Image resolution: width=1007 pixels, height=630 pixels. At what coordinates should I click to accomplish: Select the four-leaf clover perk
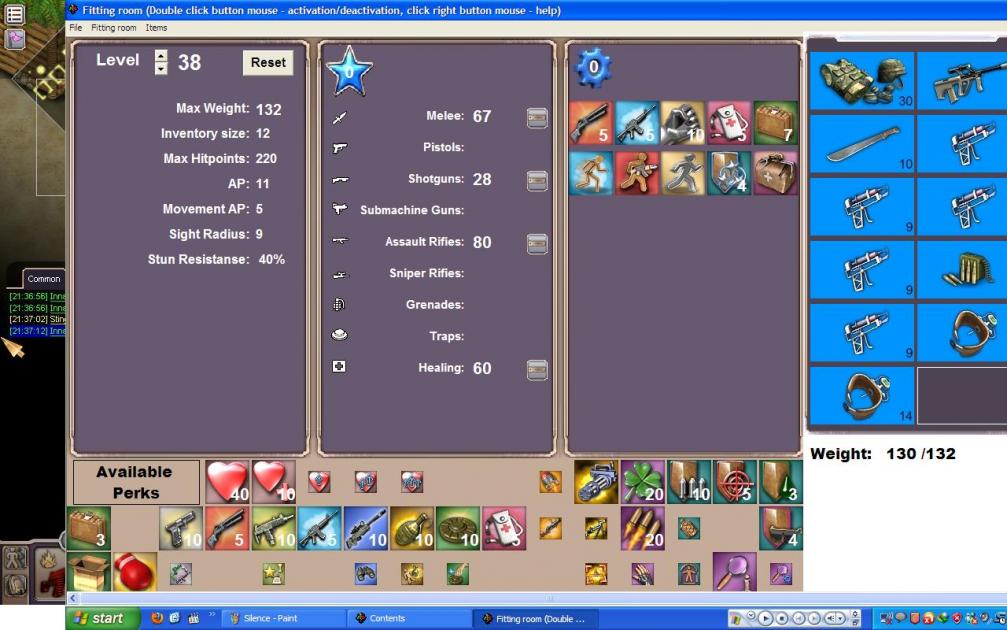coord(642,482)
